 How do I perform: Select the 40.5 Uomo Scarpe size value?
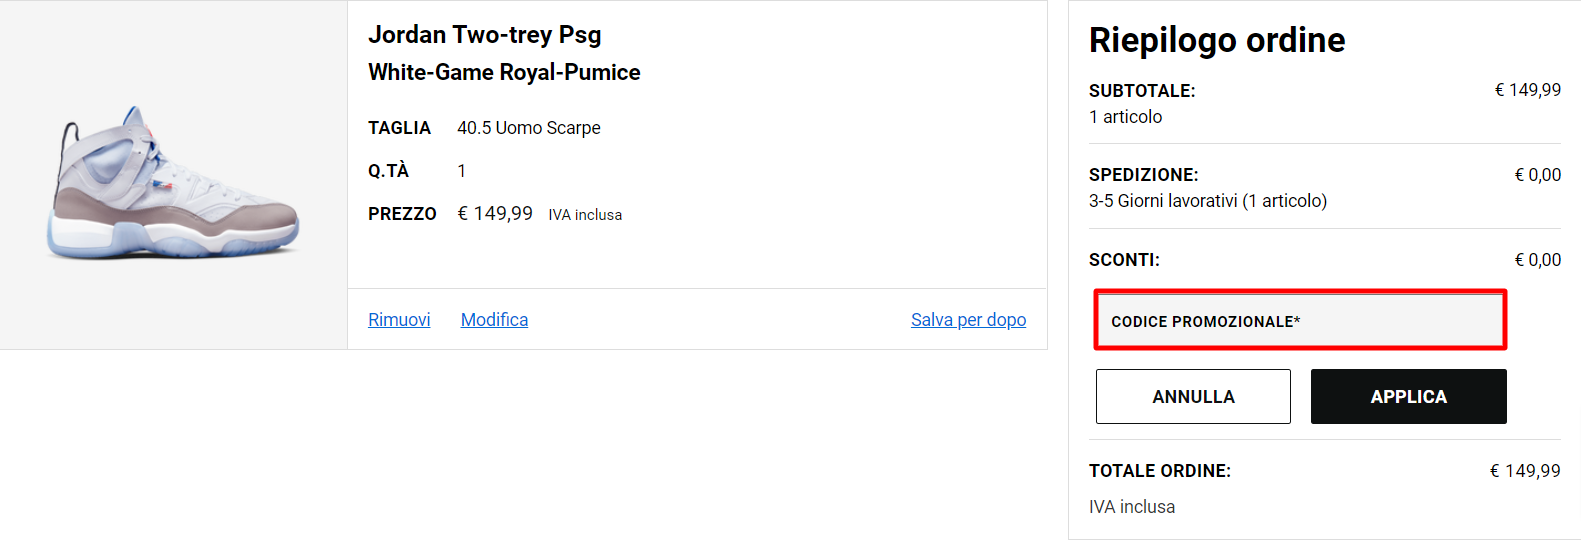point(529,128)
